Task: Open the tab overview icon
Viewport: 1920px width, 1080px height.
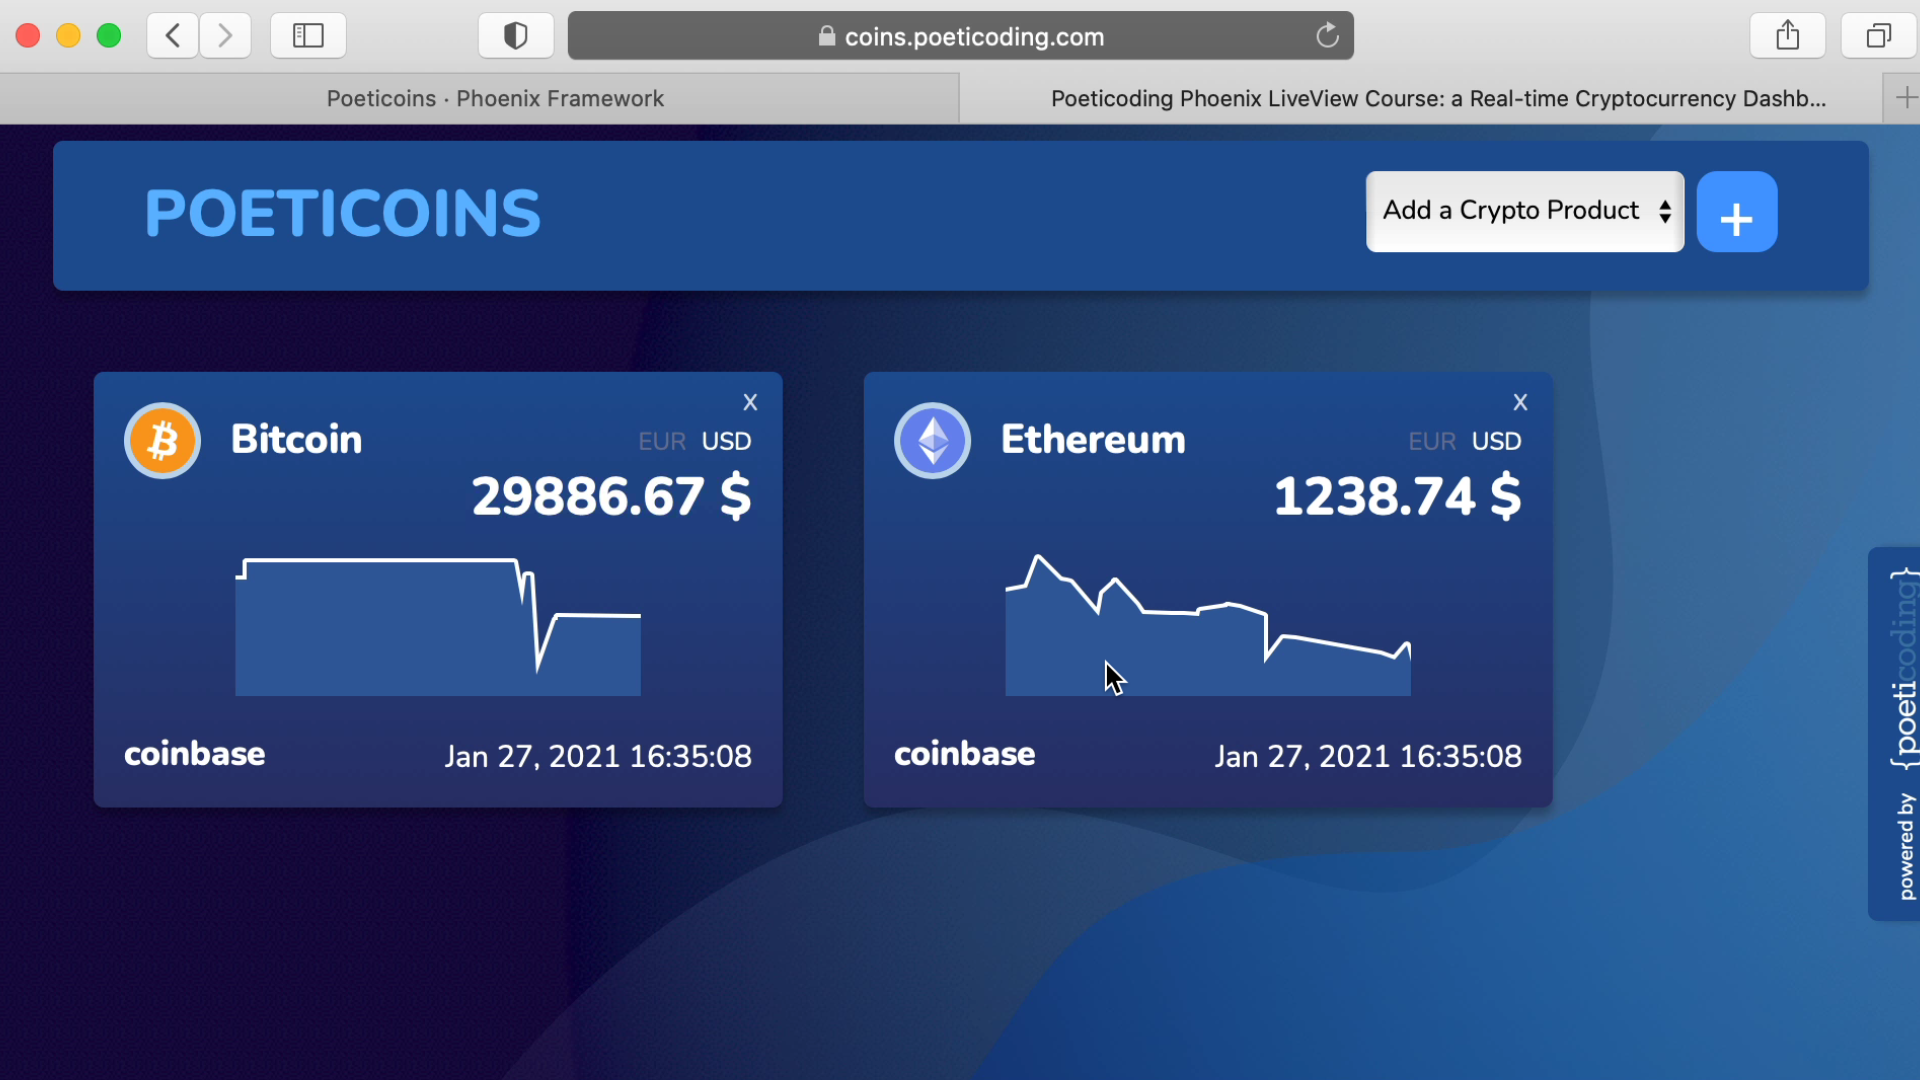Action: pos(1878,35)
